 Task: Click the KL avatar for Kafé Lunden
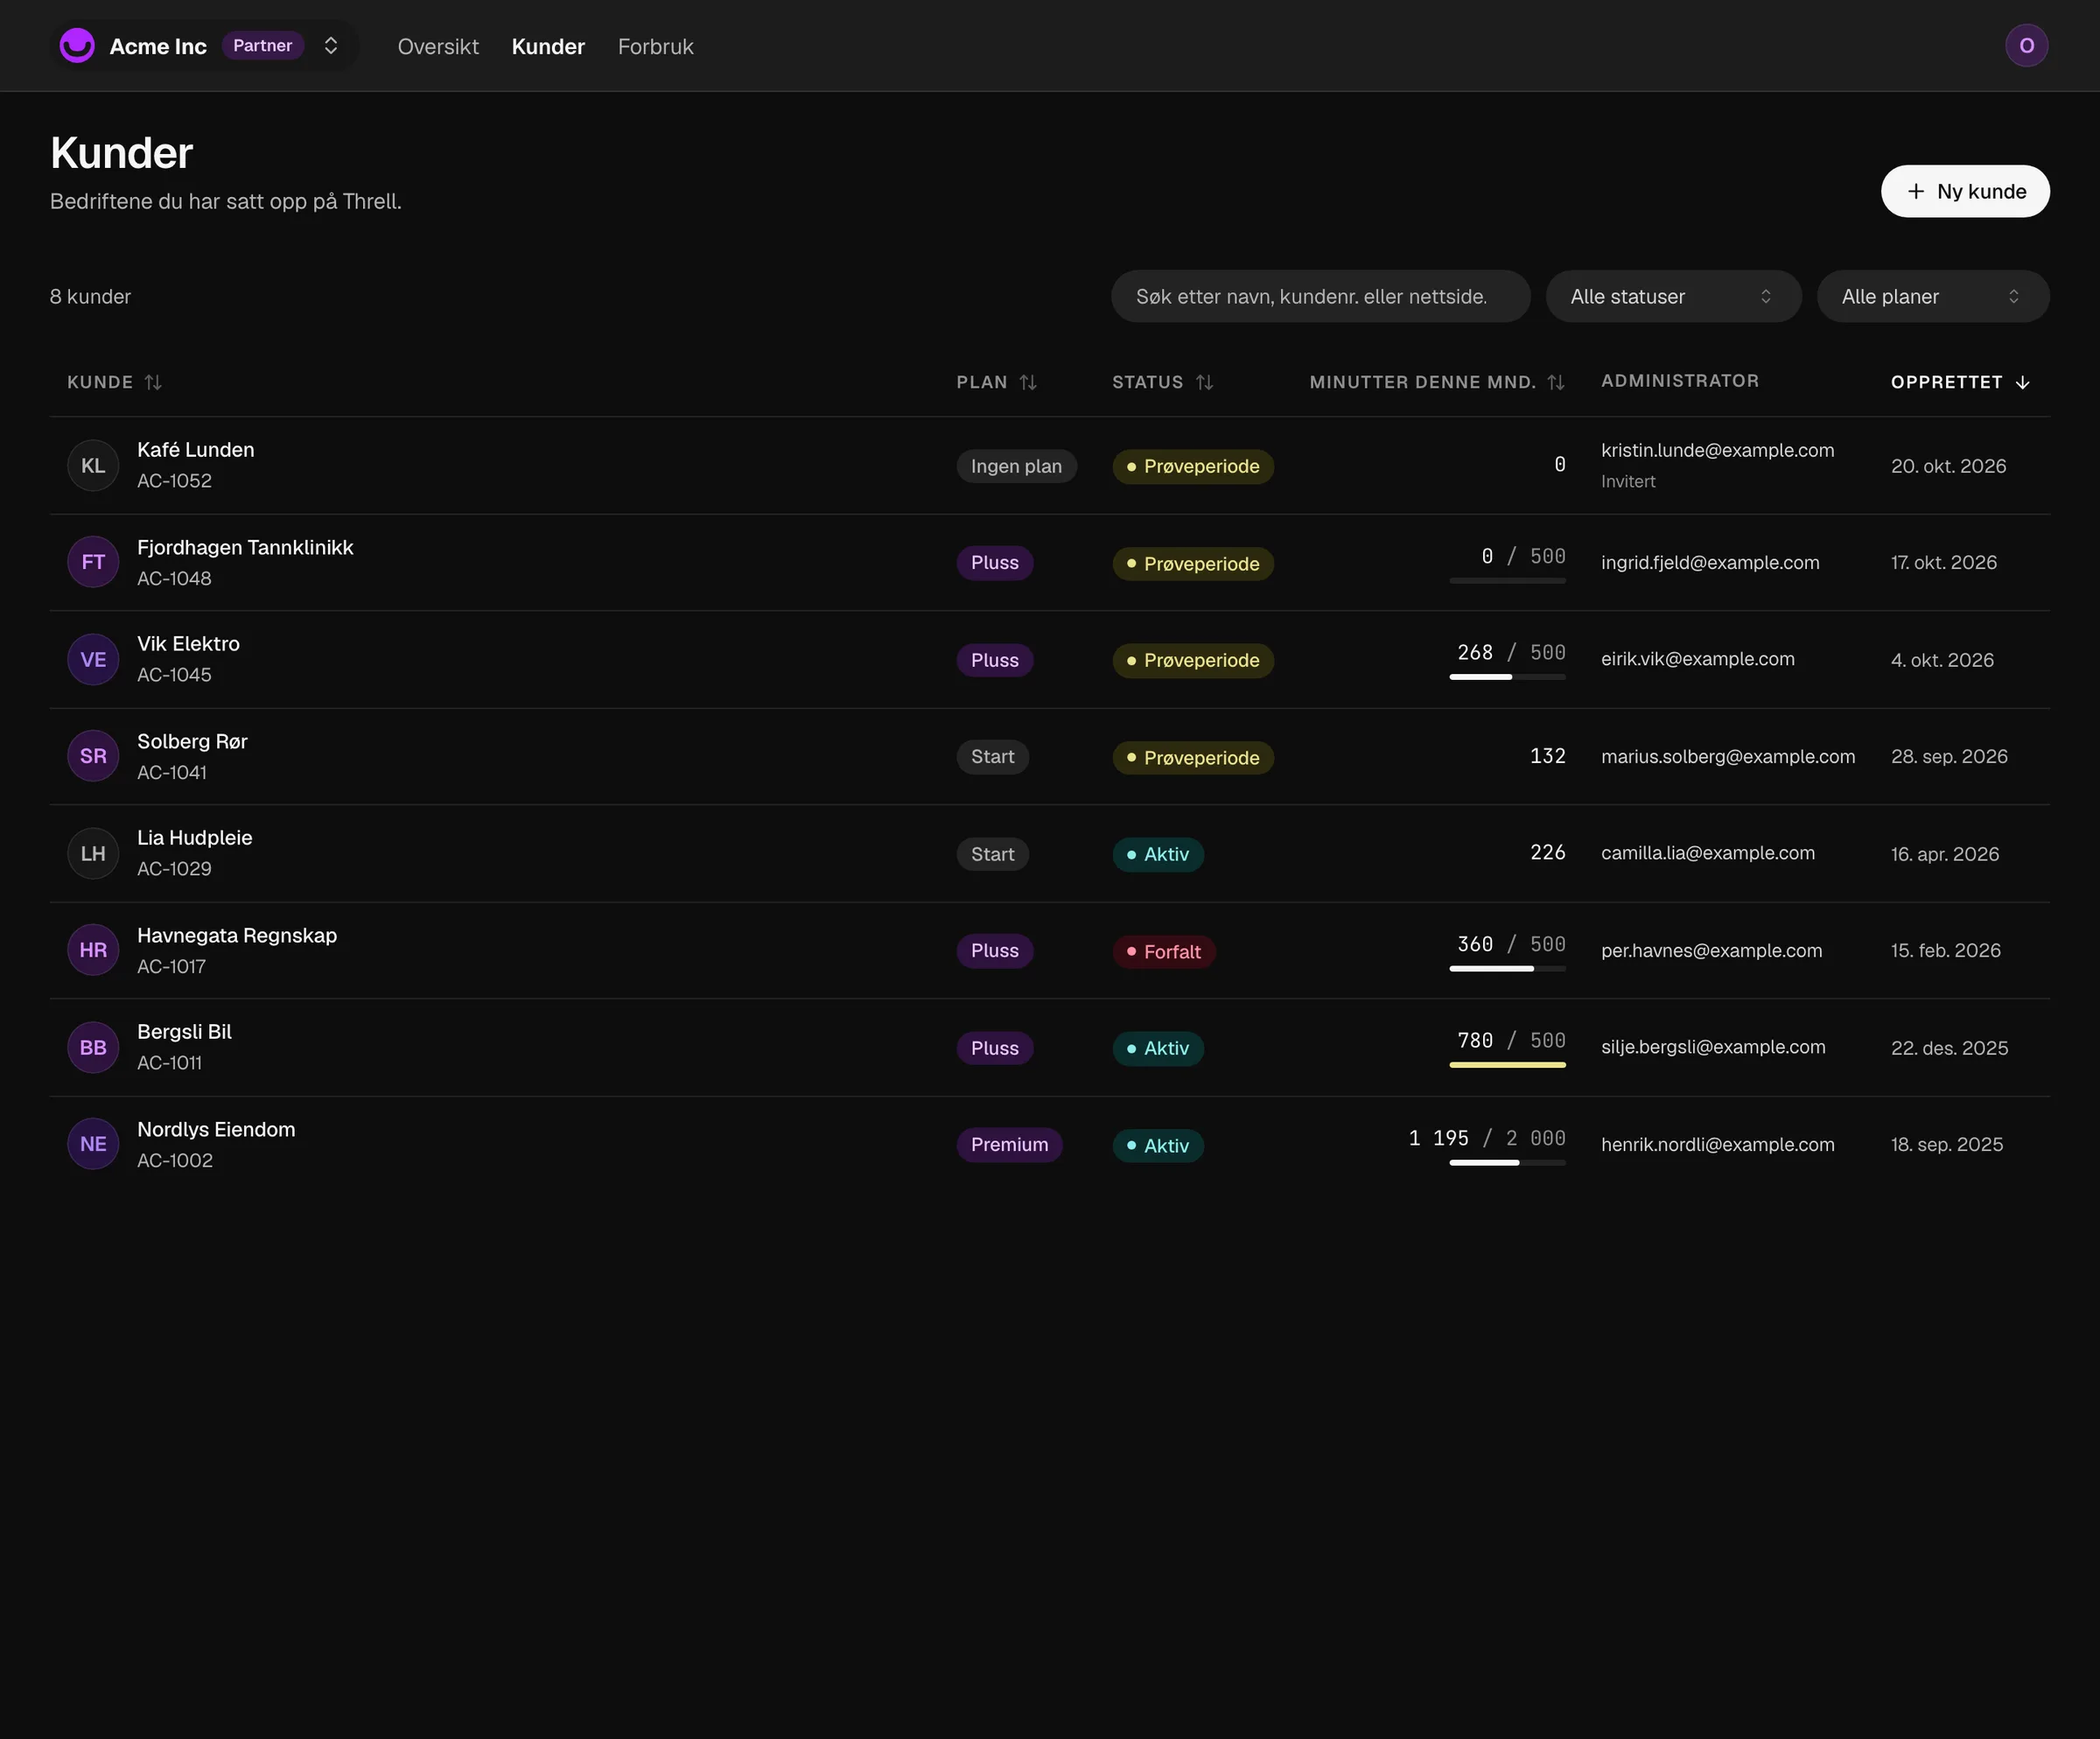(93, 466)
